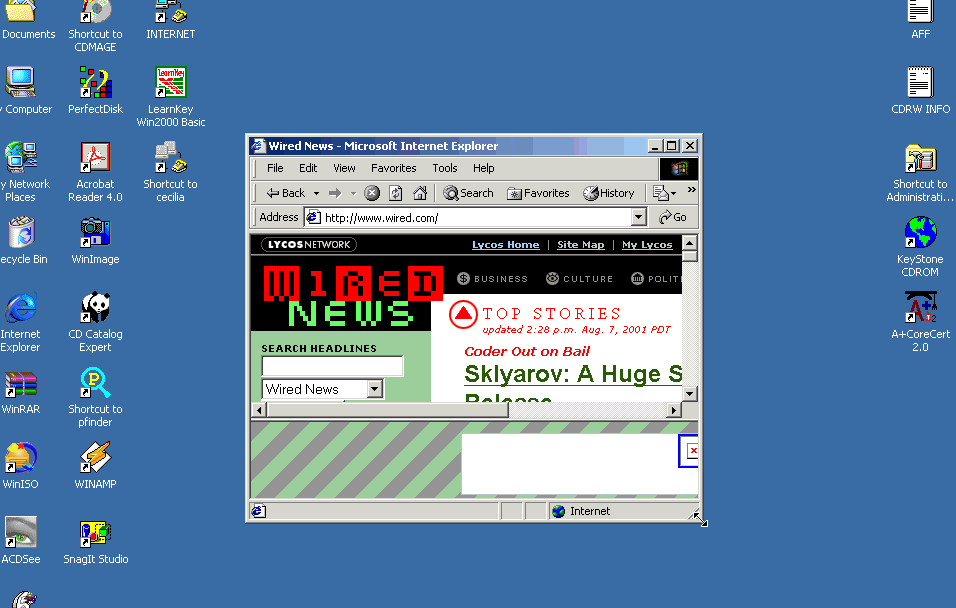Select the KeyStone CDROM globe icon
The width and height of the screenshot is (956, 608).
click(x=920, y=247)
